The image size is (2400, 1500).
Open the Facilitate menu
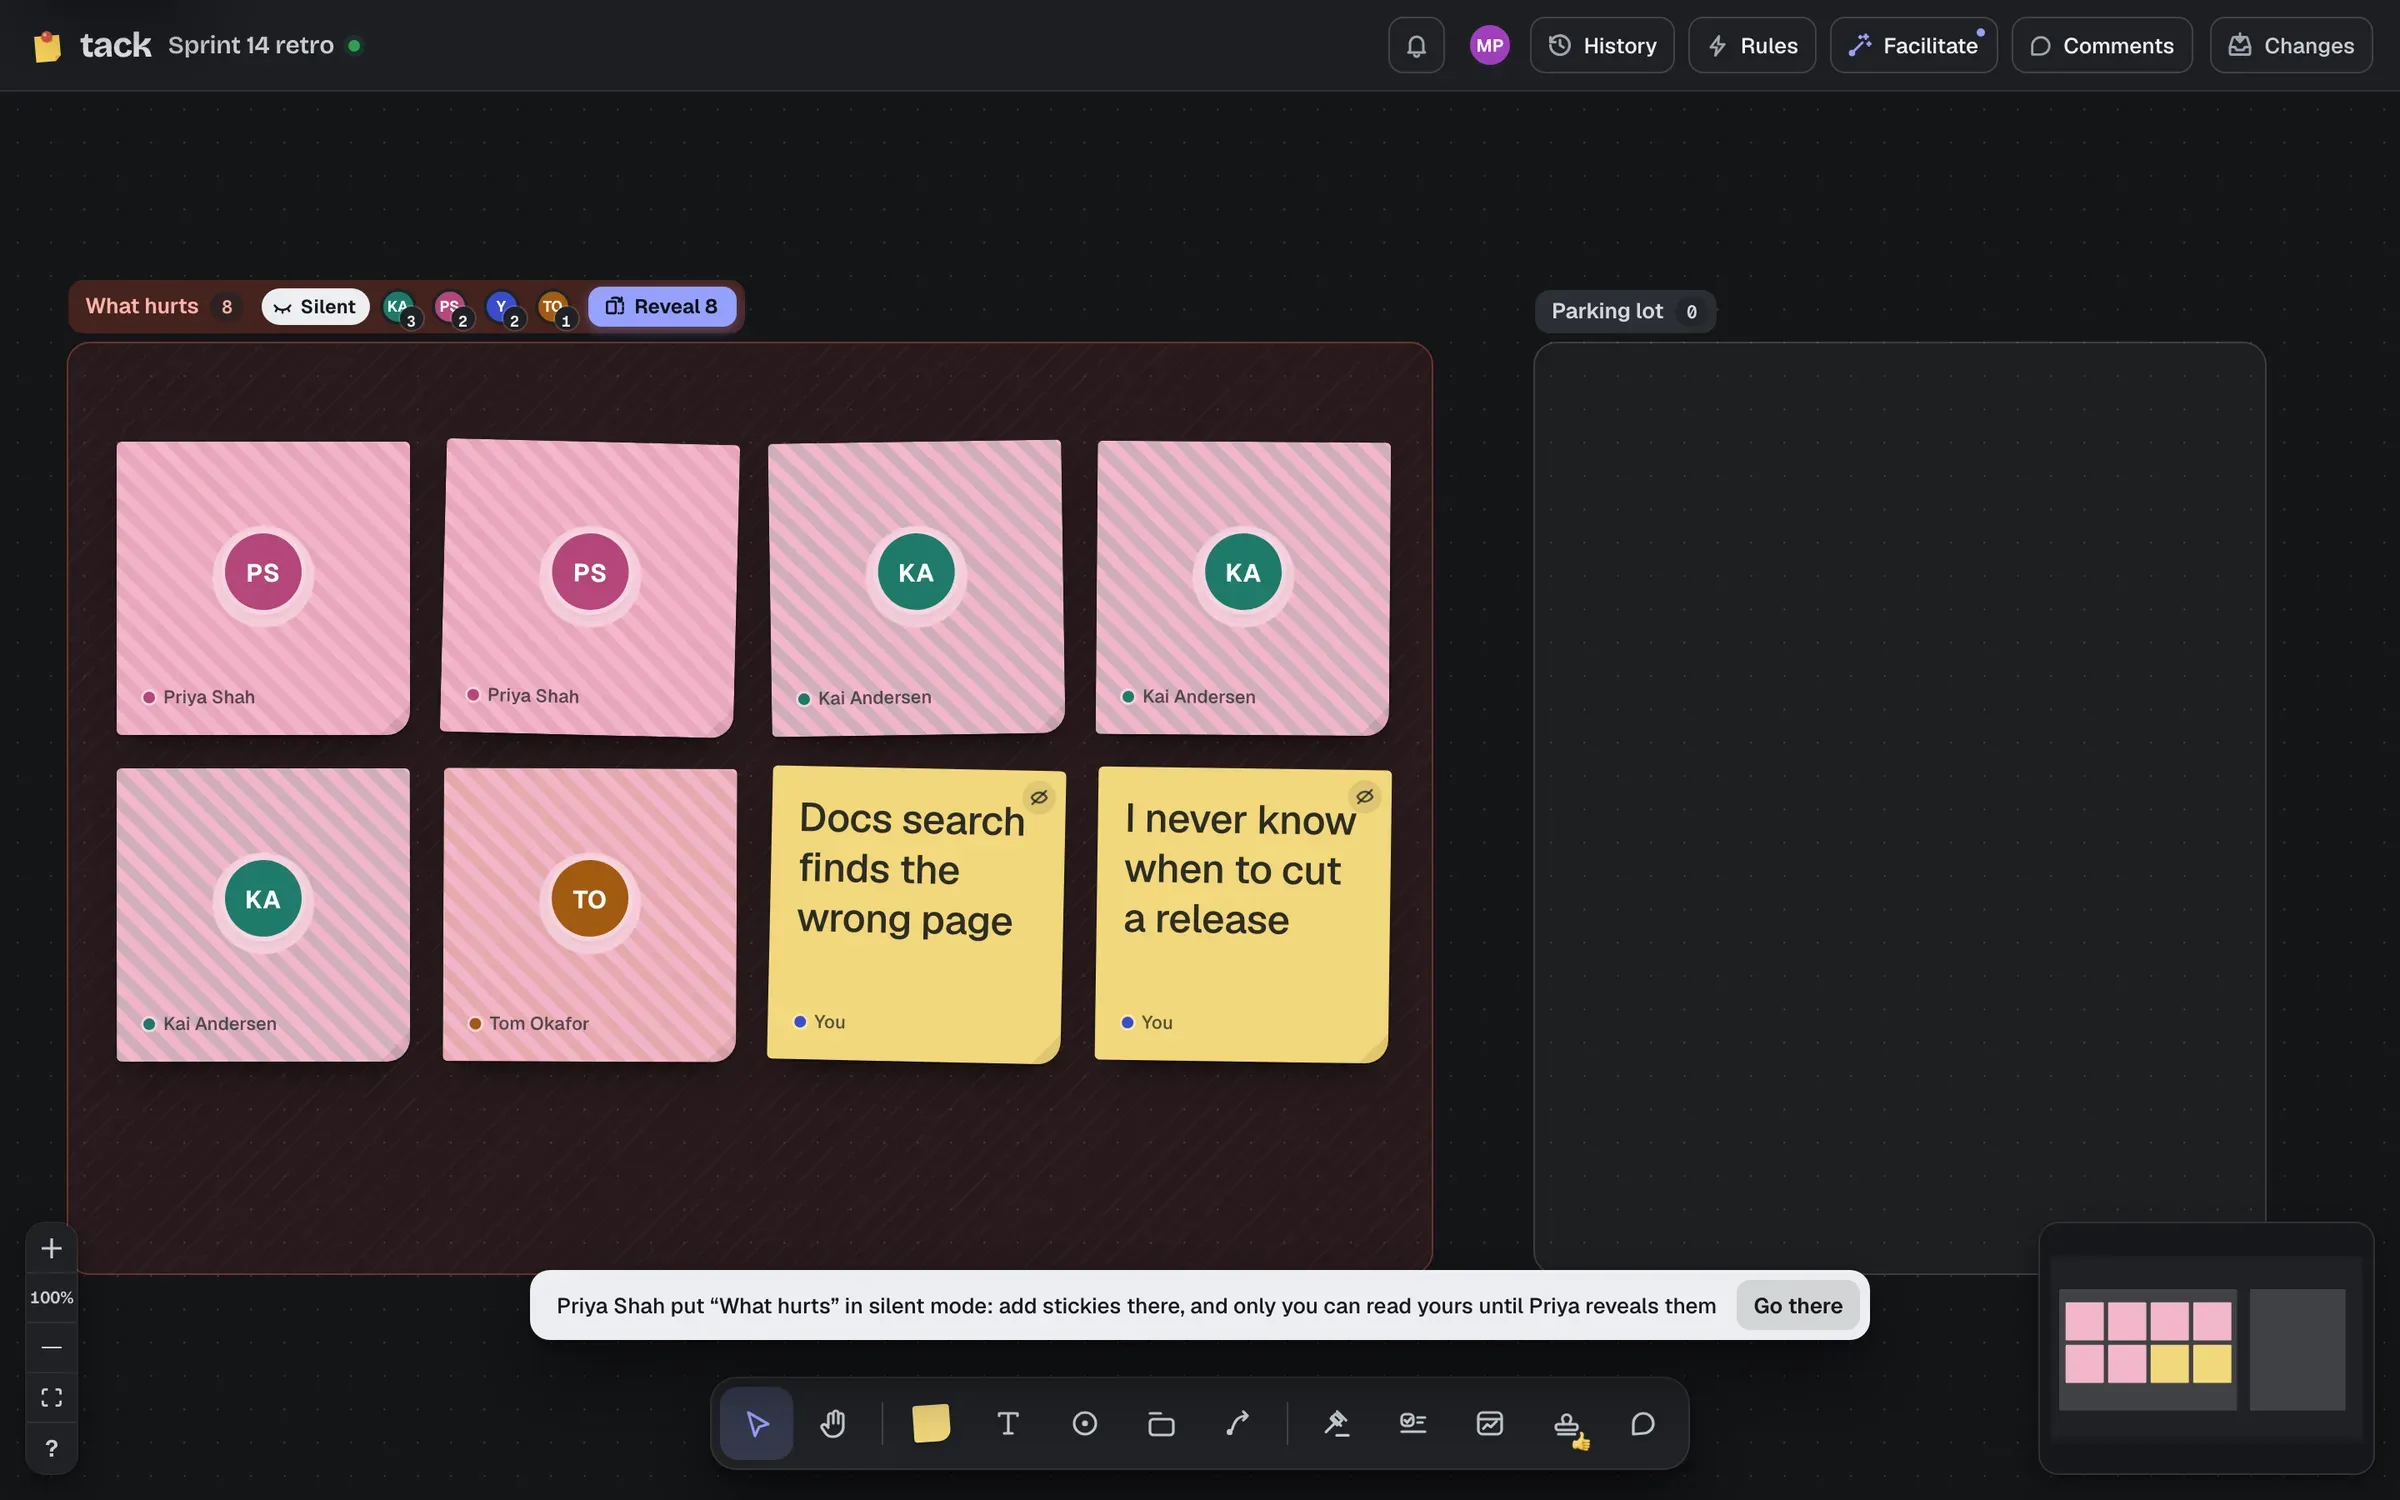click(x=1913, y=45)
